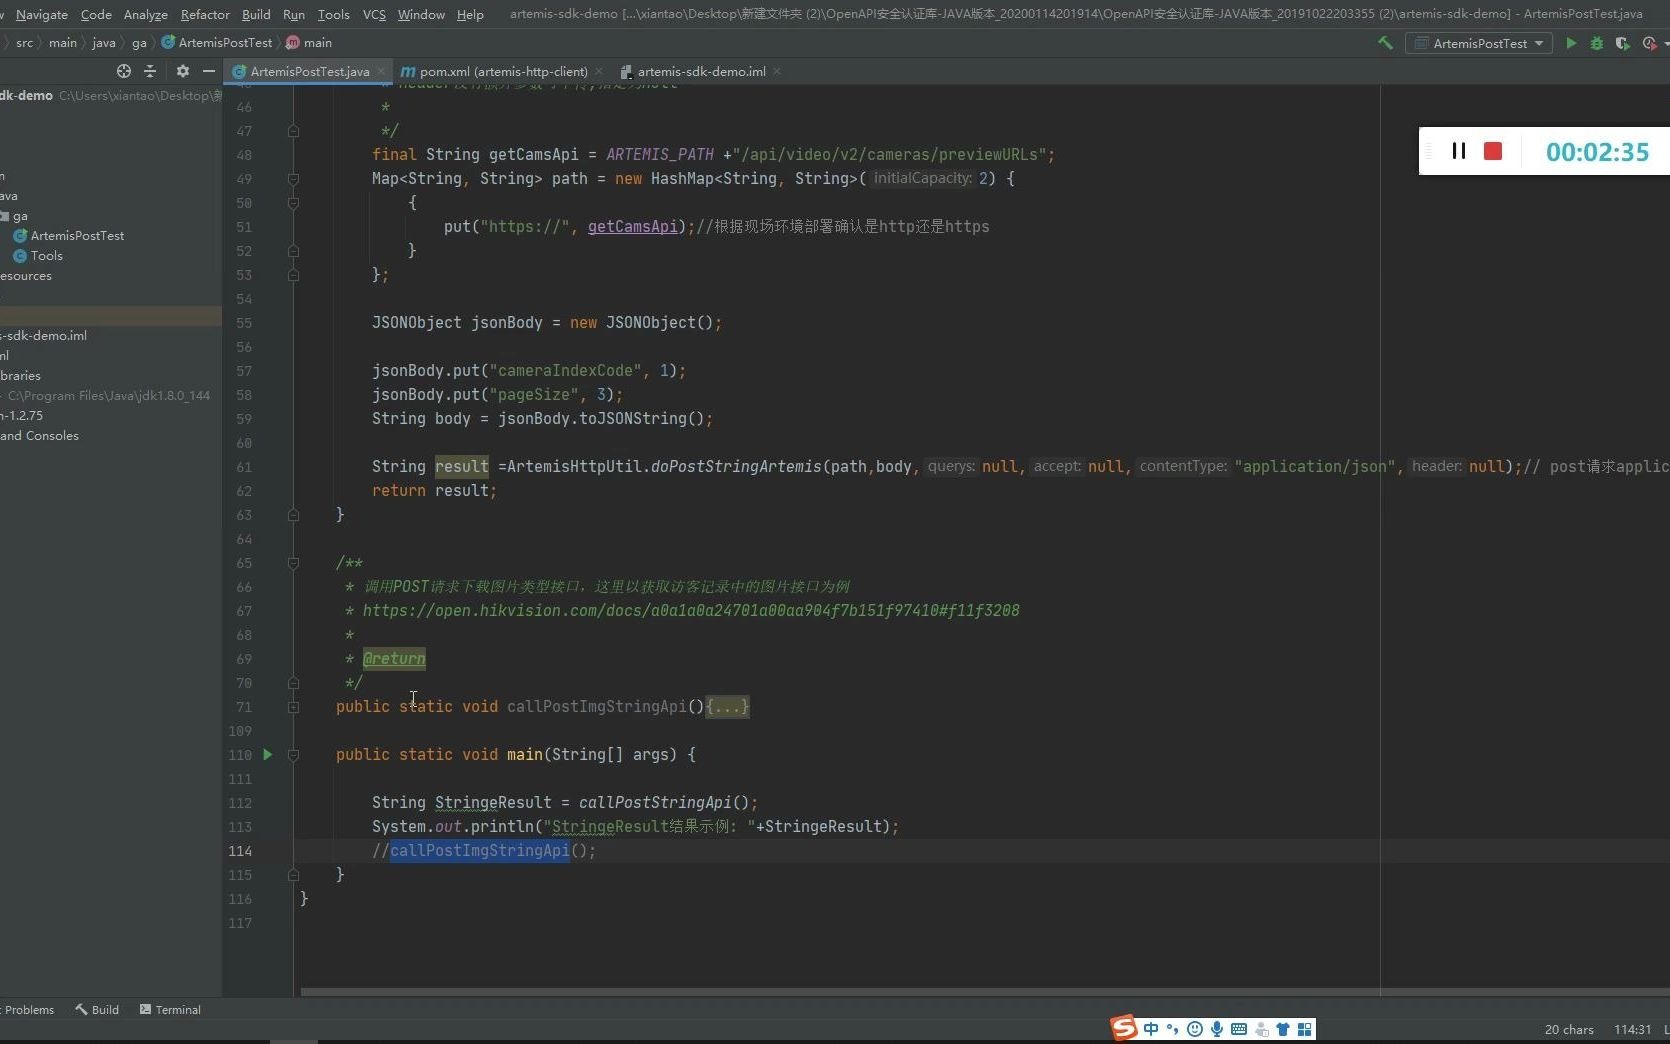Screen dimensions: 1670x1044
Task: Open Tools class in project tree
Action: point(46,256)
